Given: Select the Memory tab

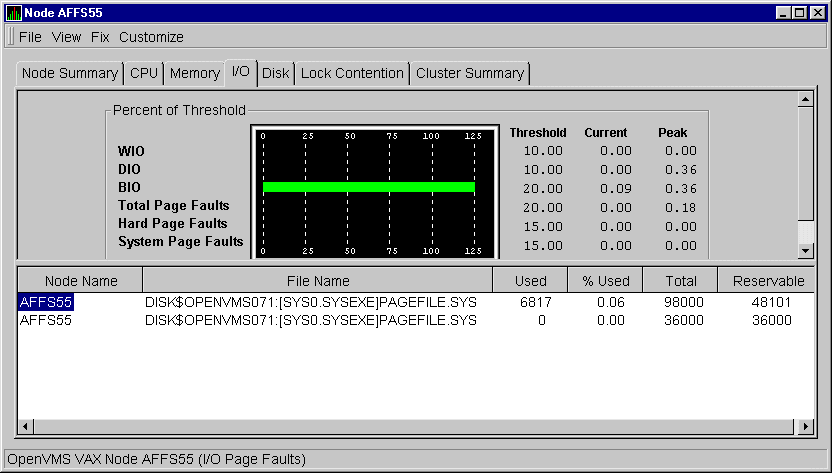Looking at the screenshot, I should 194,73.
